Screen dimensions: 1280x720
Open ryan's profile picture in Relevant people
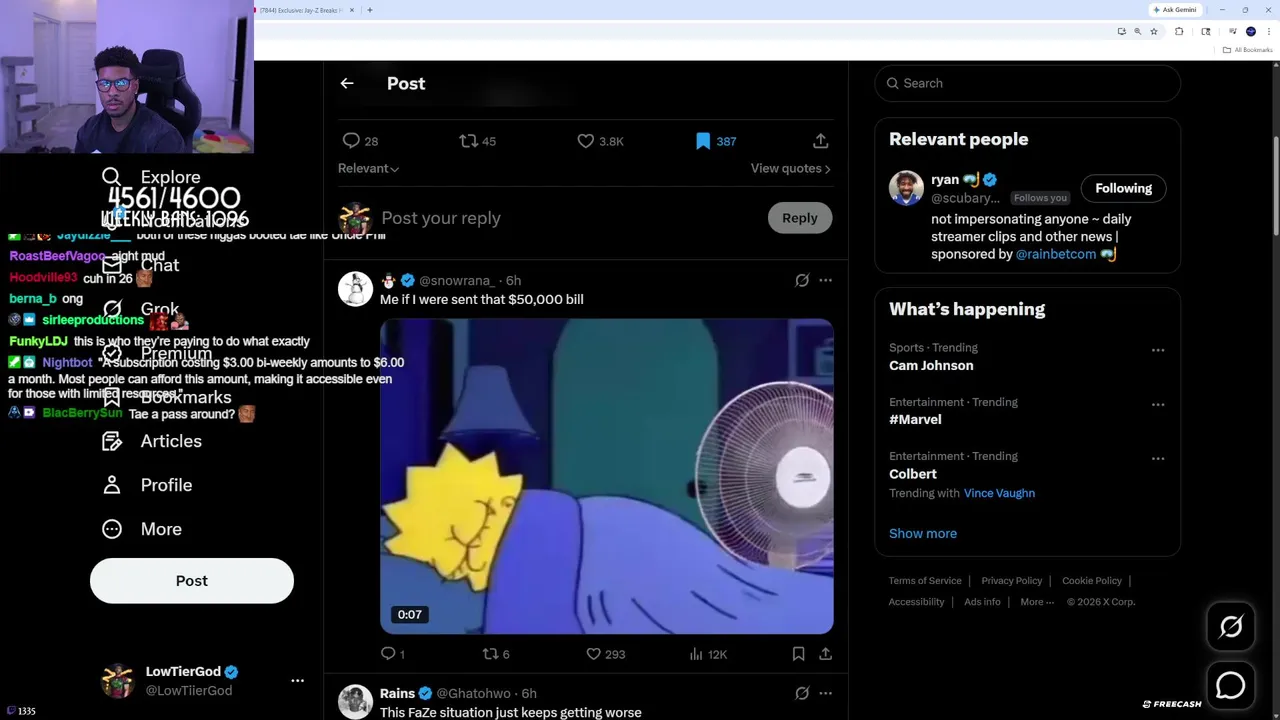pos(906,188)
